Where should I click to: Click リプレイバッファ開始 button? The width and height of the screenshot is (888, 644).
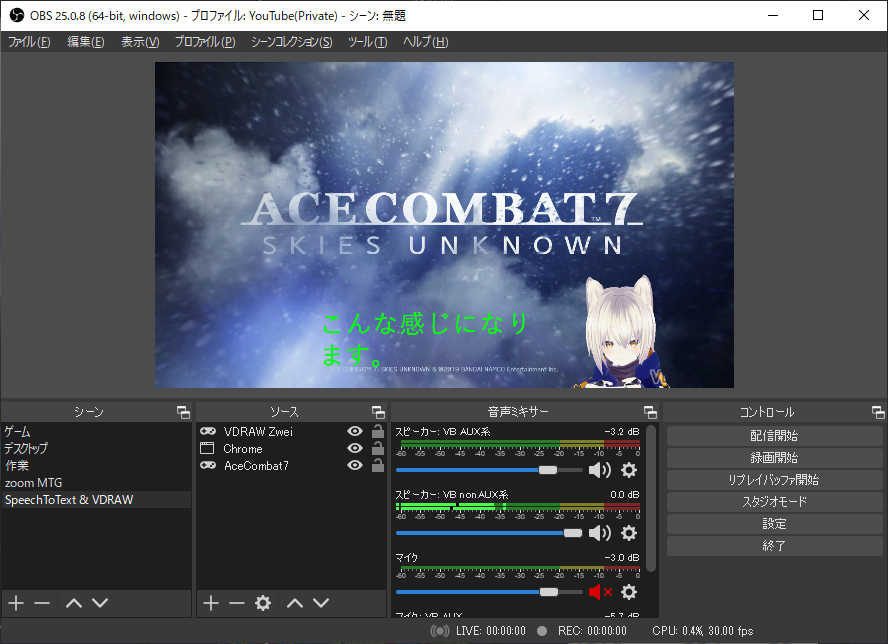[x=774, y=480]
